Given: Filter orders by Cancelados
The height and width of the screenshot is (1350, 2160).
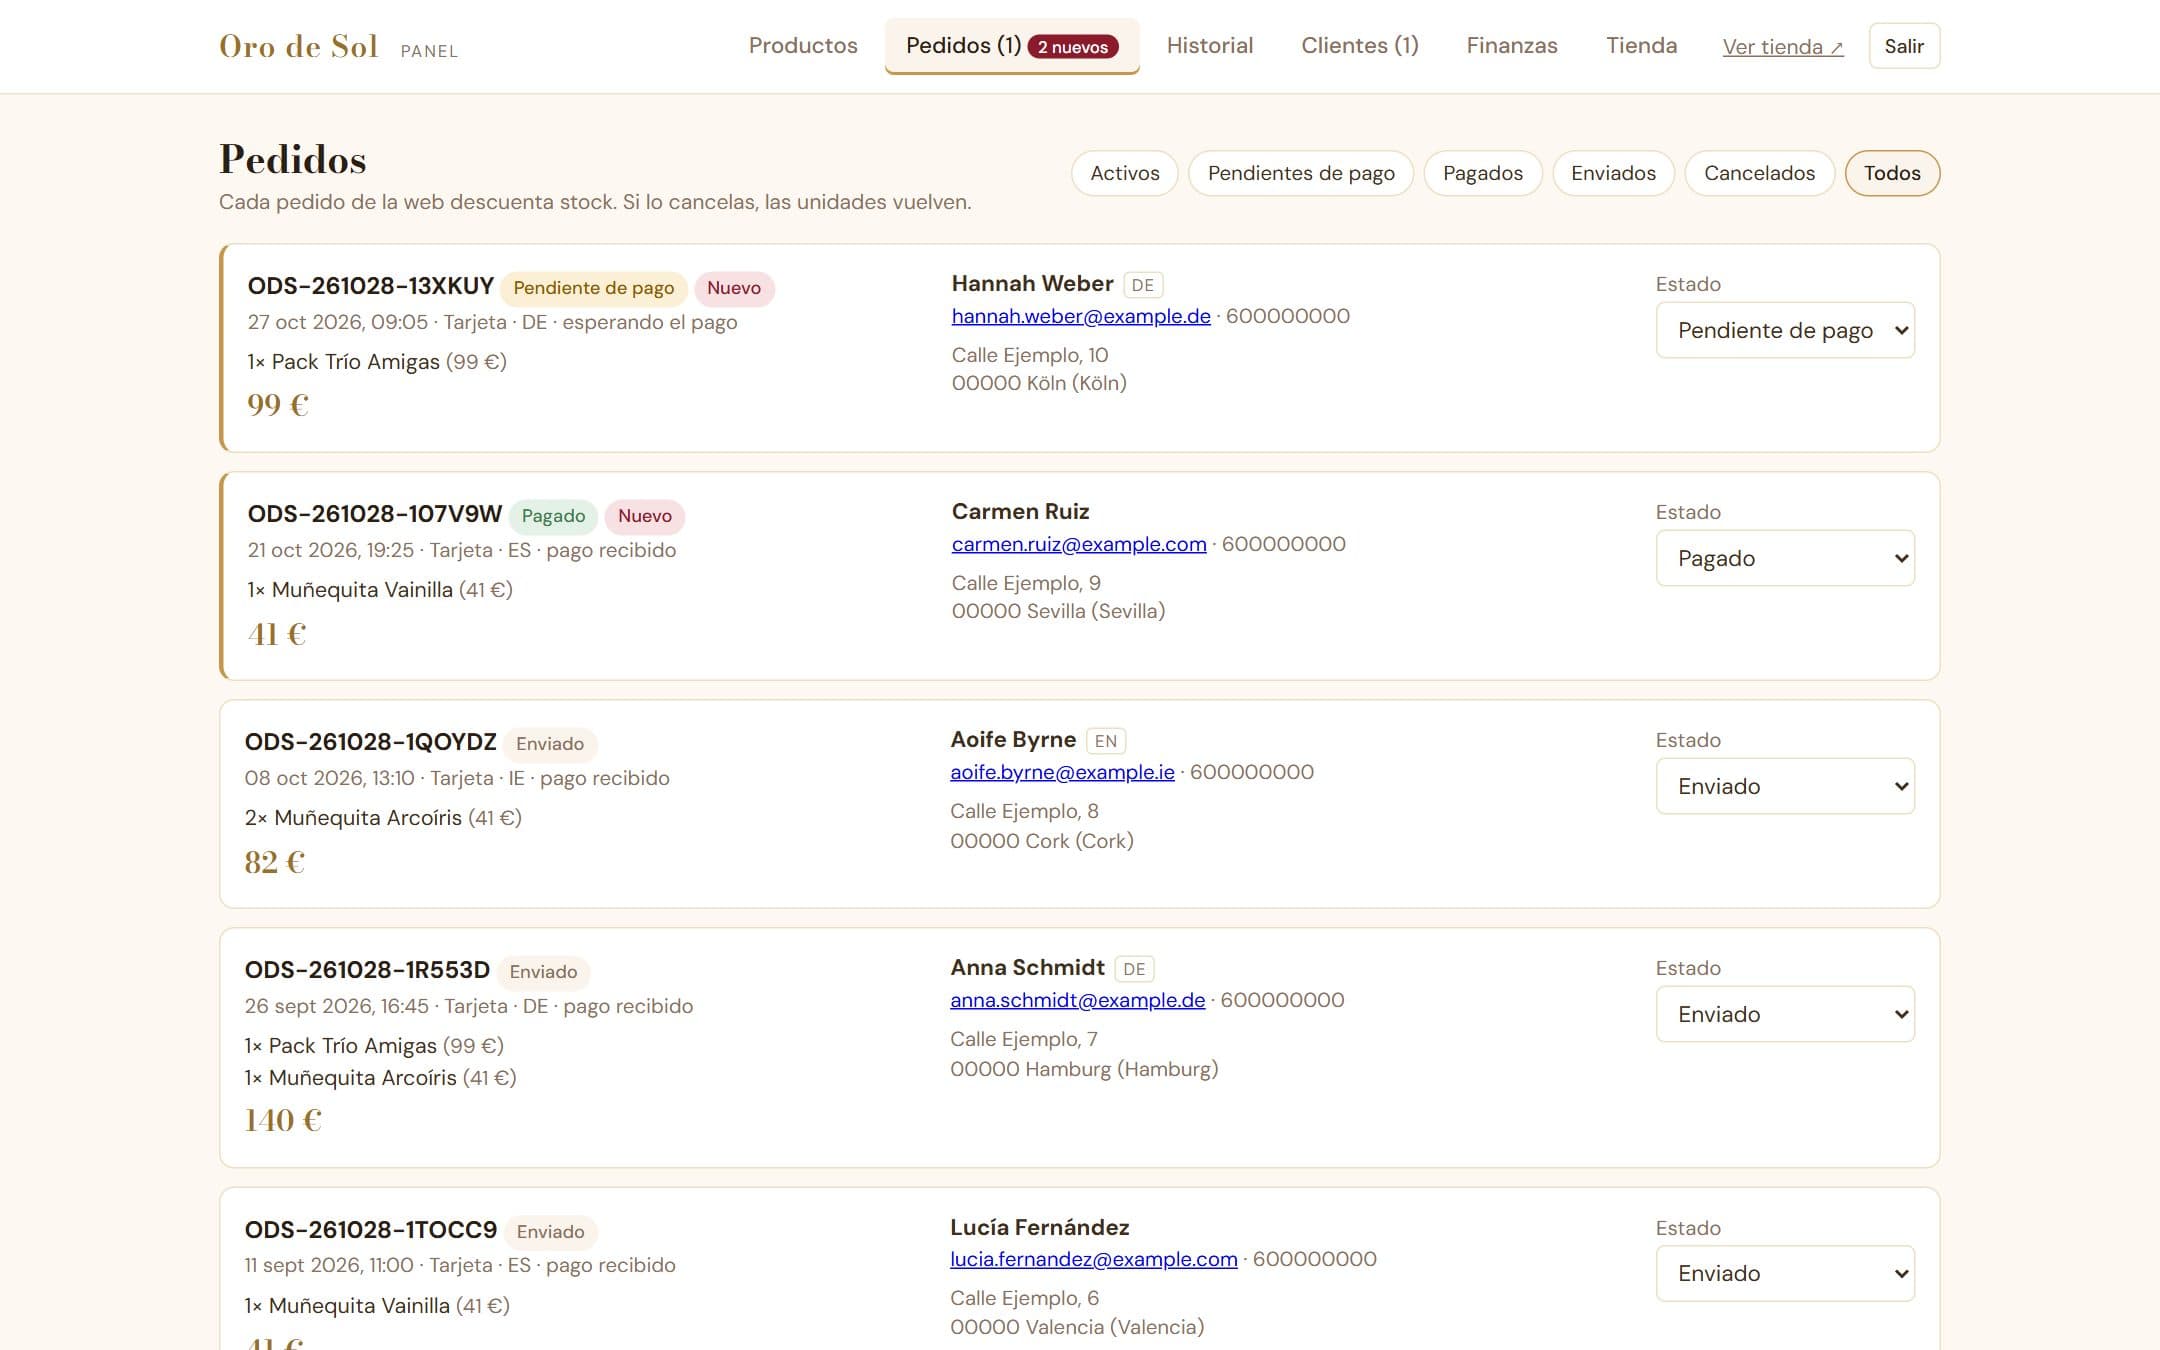Looking at the screenshot, I should (x=1759, y=173).
